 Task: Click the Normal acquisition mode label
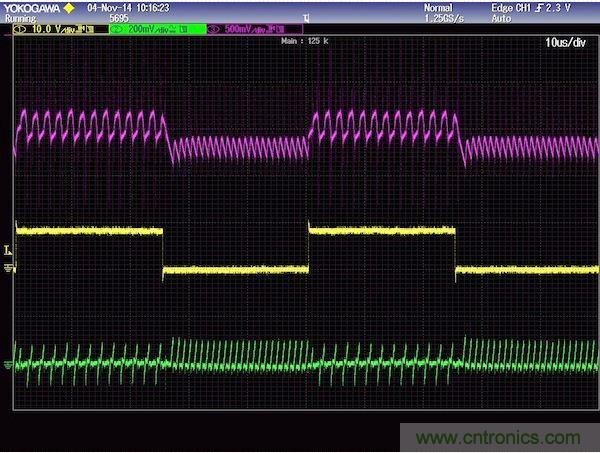click(x=438, y=7)
